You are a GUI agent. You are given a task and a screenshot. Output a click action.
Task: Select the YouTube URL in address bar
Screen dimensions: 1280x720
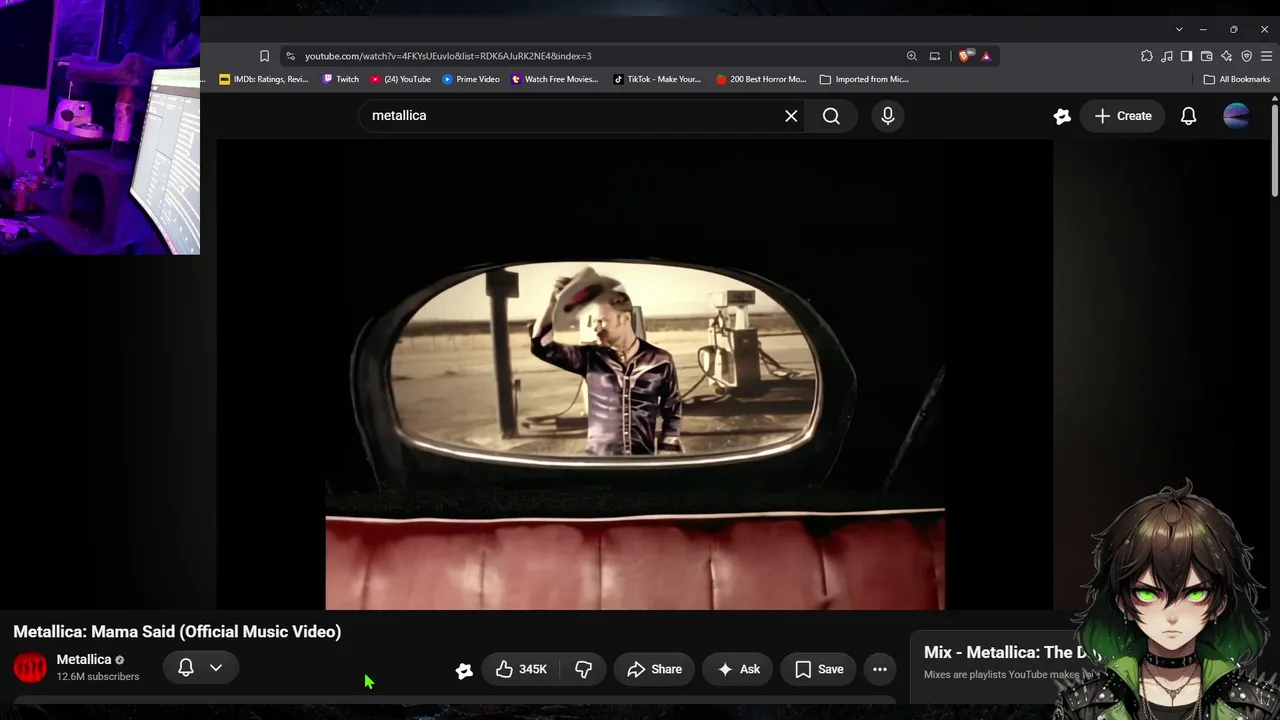click(x=448, y=56)
